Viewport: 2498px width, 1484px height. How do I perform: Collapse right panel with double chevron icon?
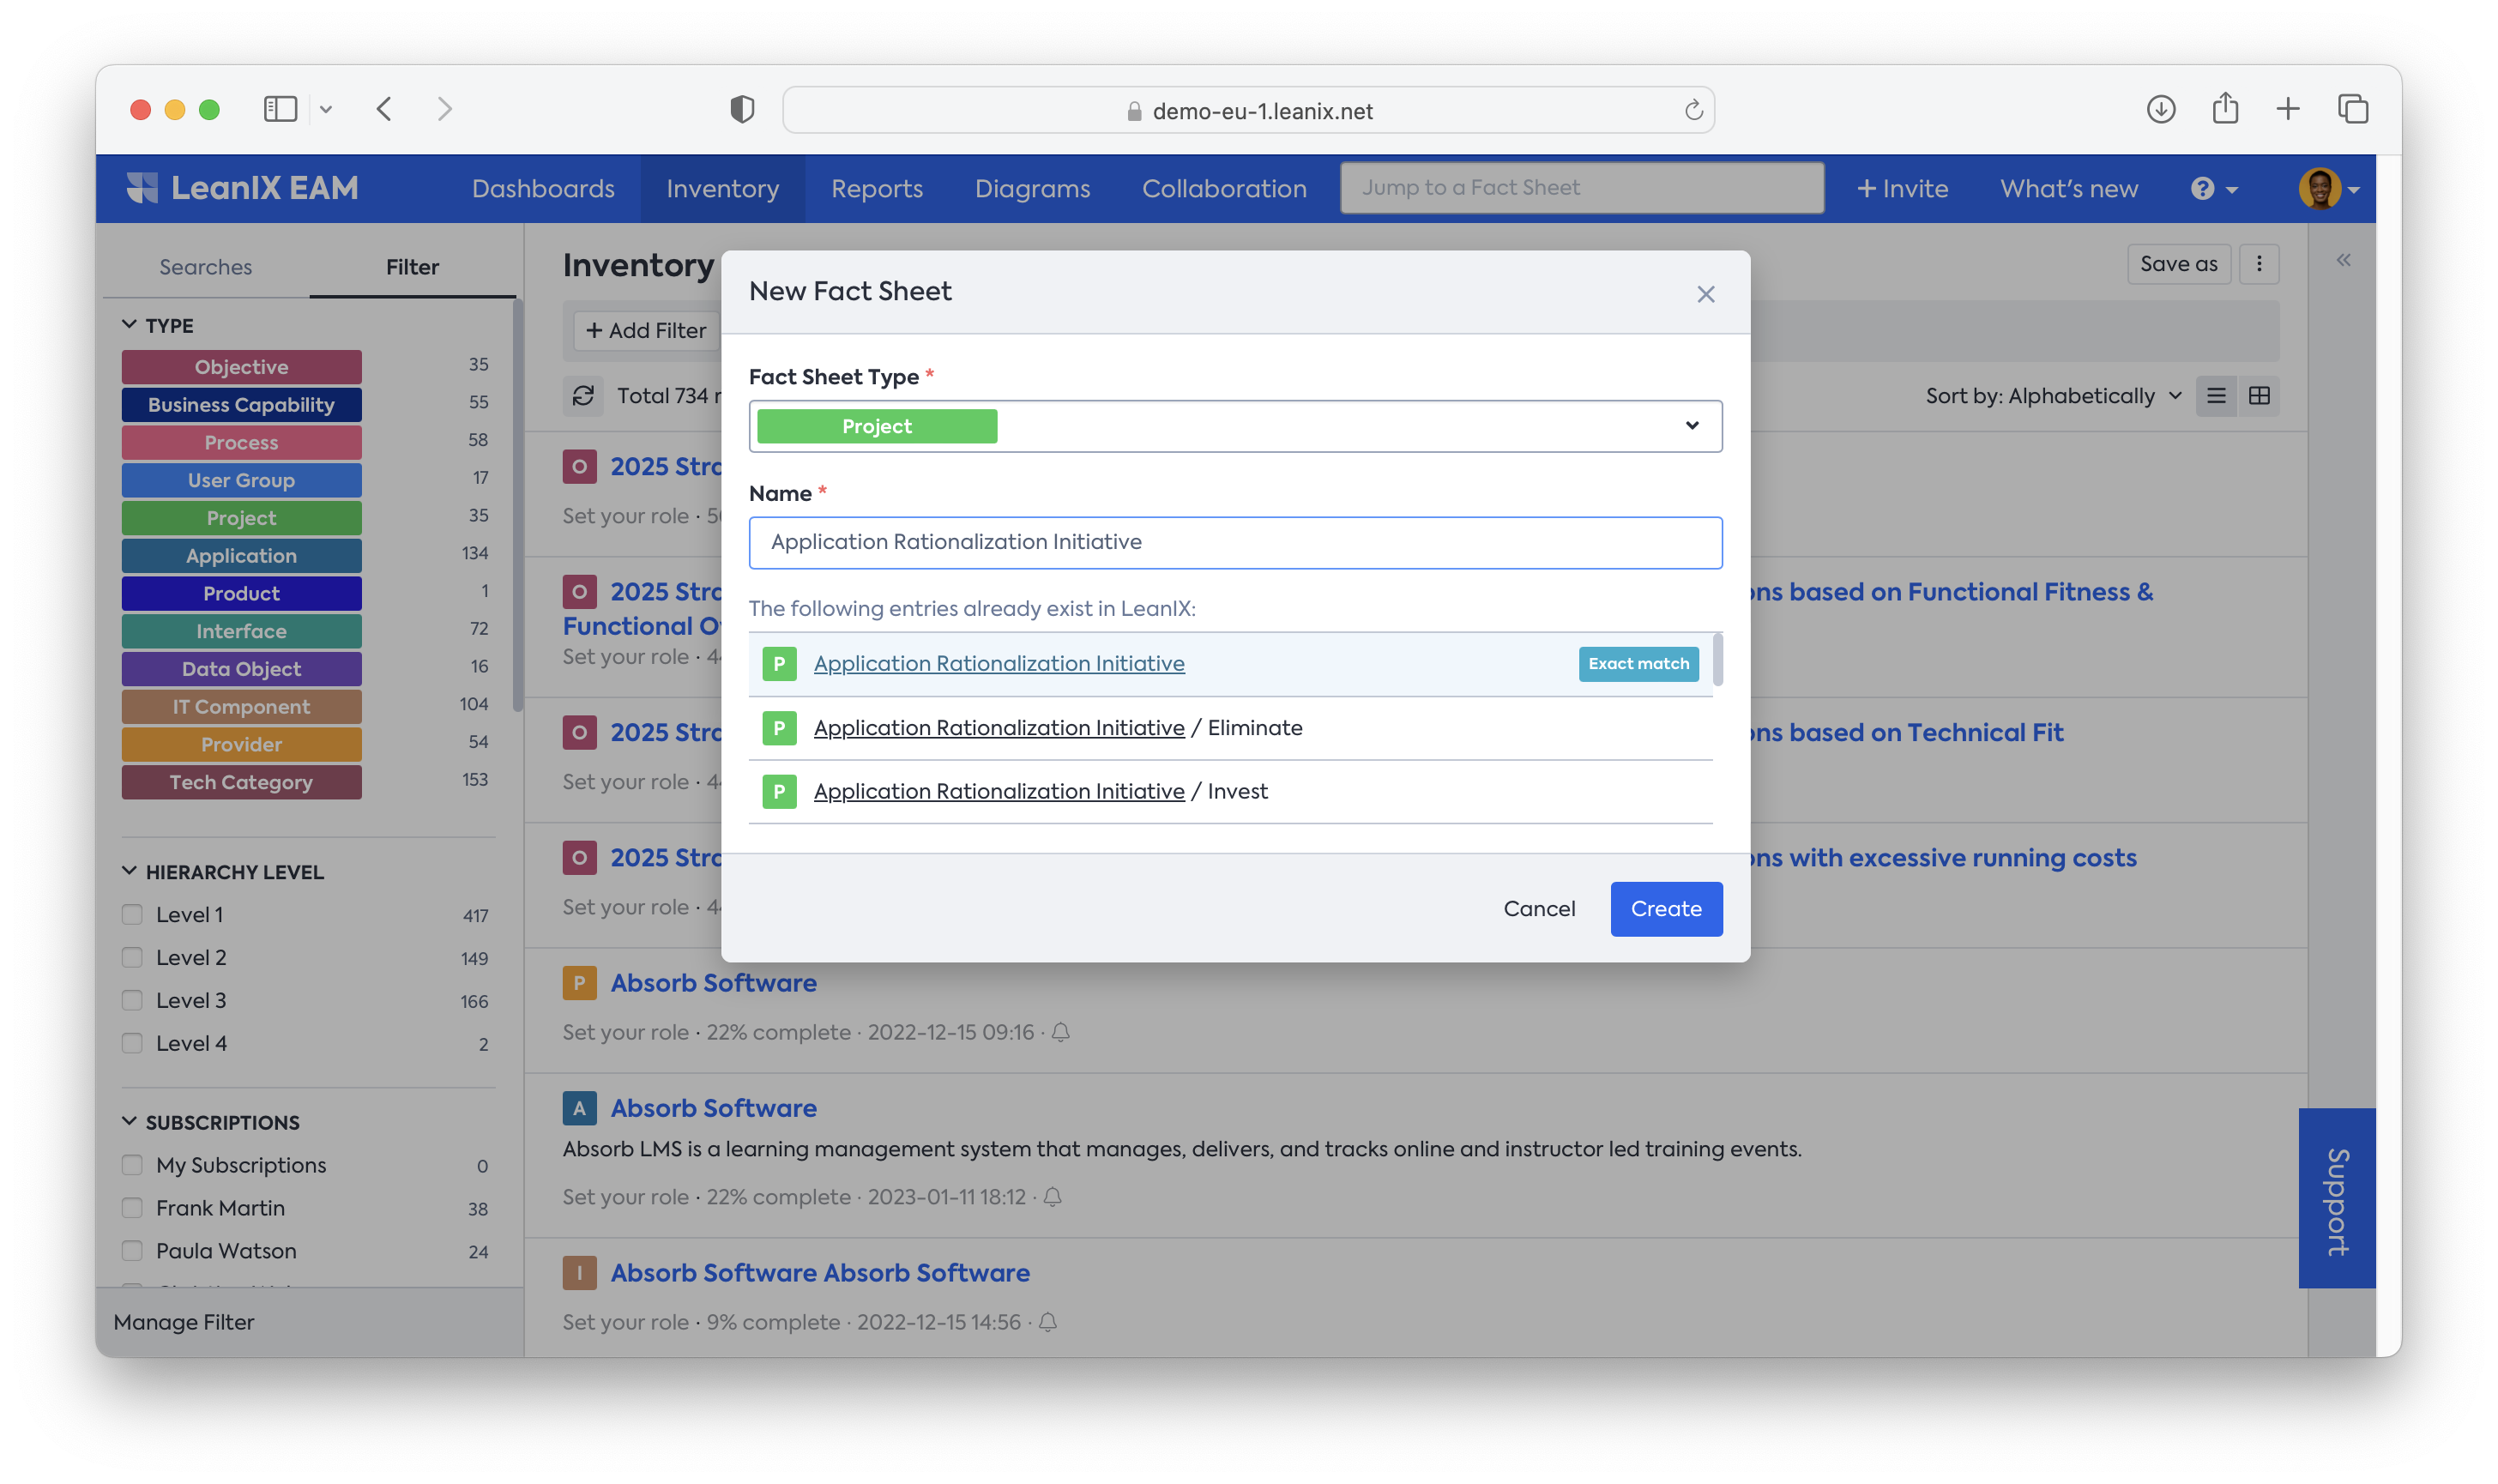[2343, 261]
